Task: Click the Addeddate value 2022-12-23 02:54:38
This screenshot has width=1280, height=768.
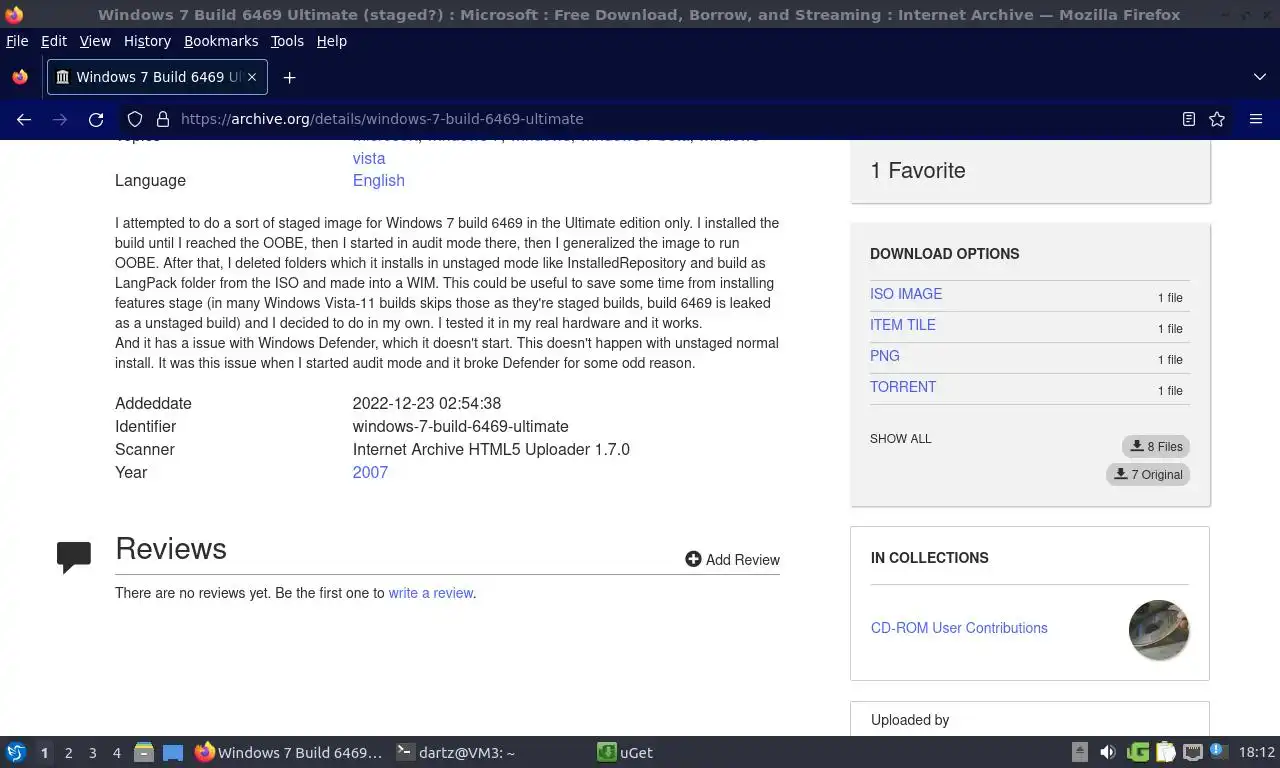Action: pos(427,404)
